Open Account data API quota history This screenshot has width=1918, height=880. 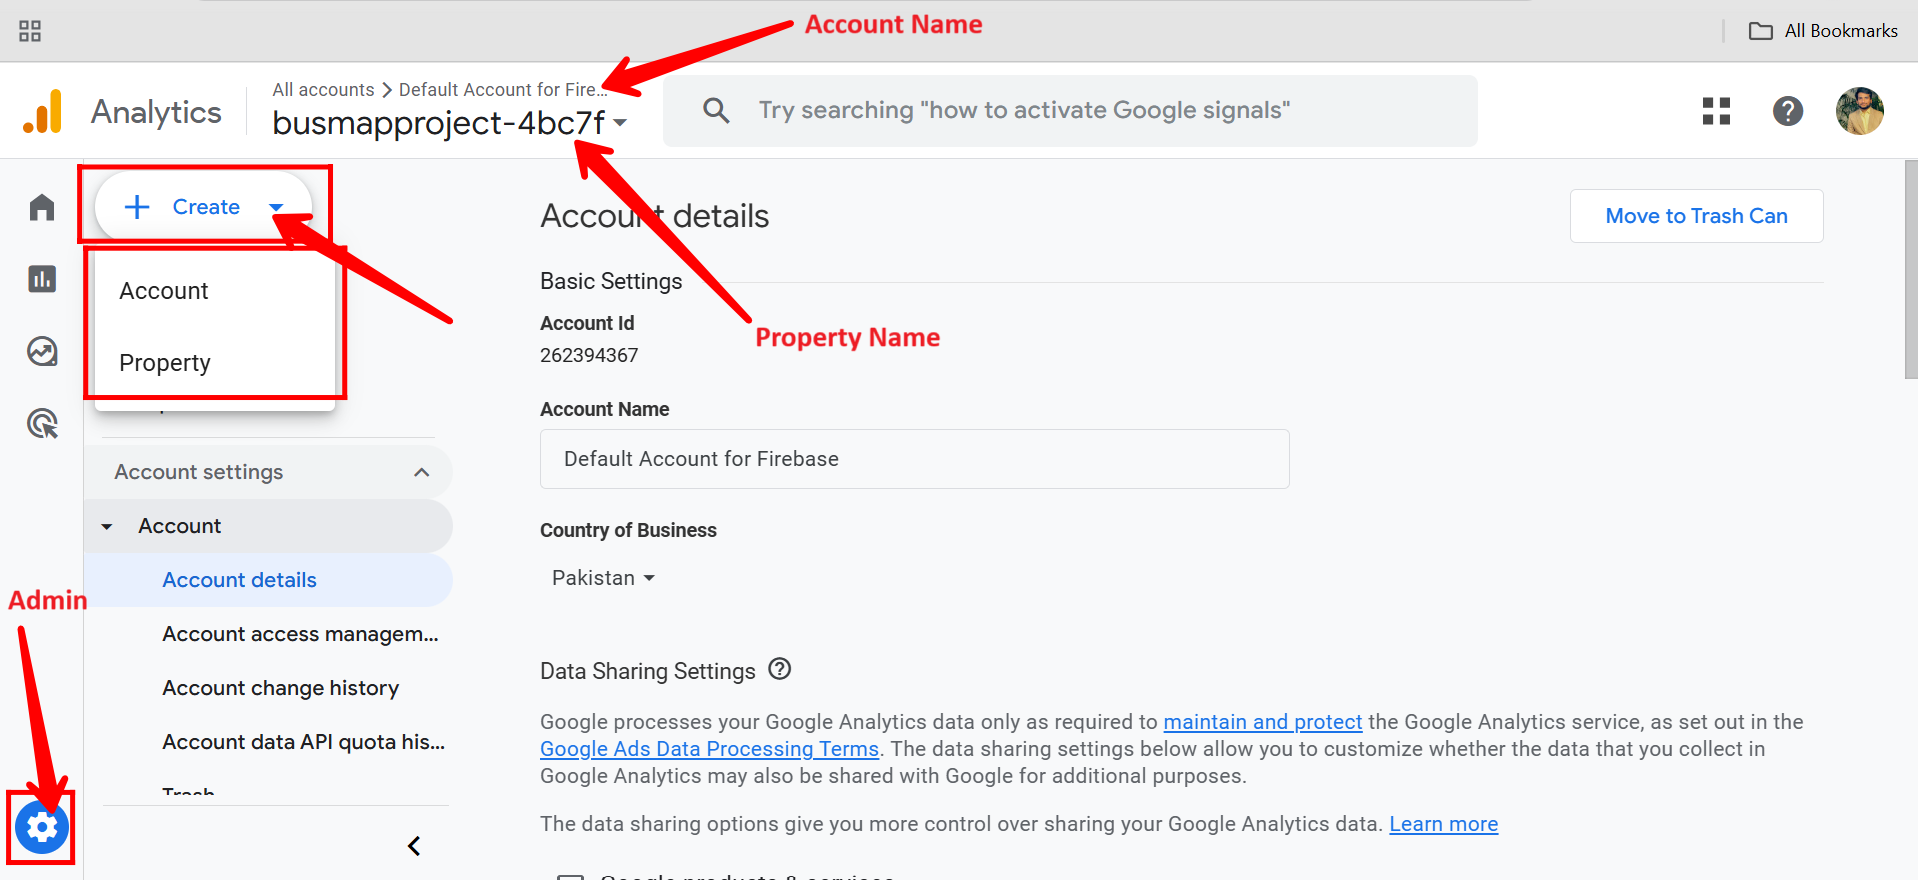(x=303, y=742)
